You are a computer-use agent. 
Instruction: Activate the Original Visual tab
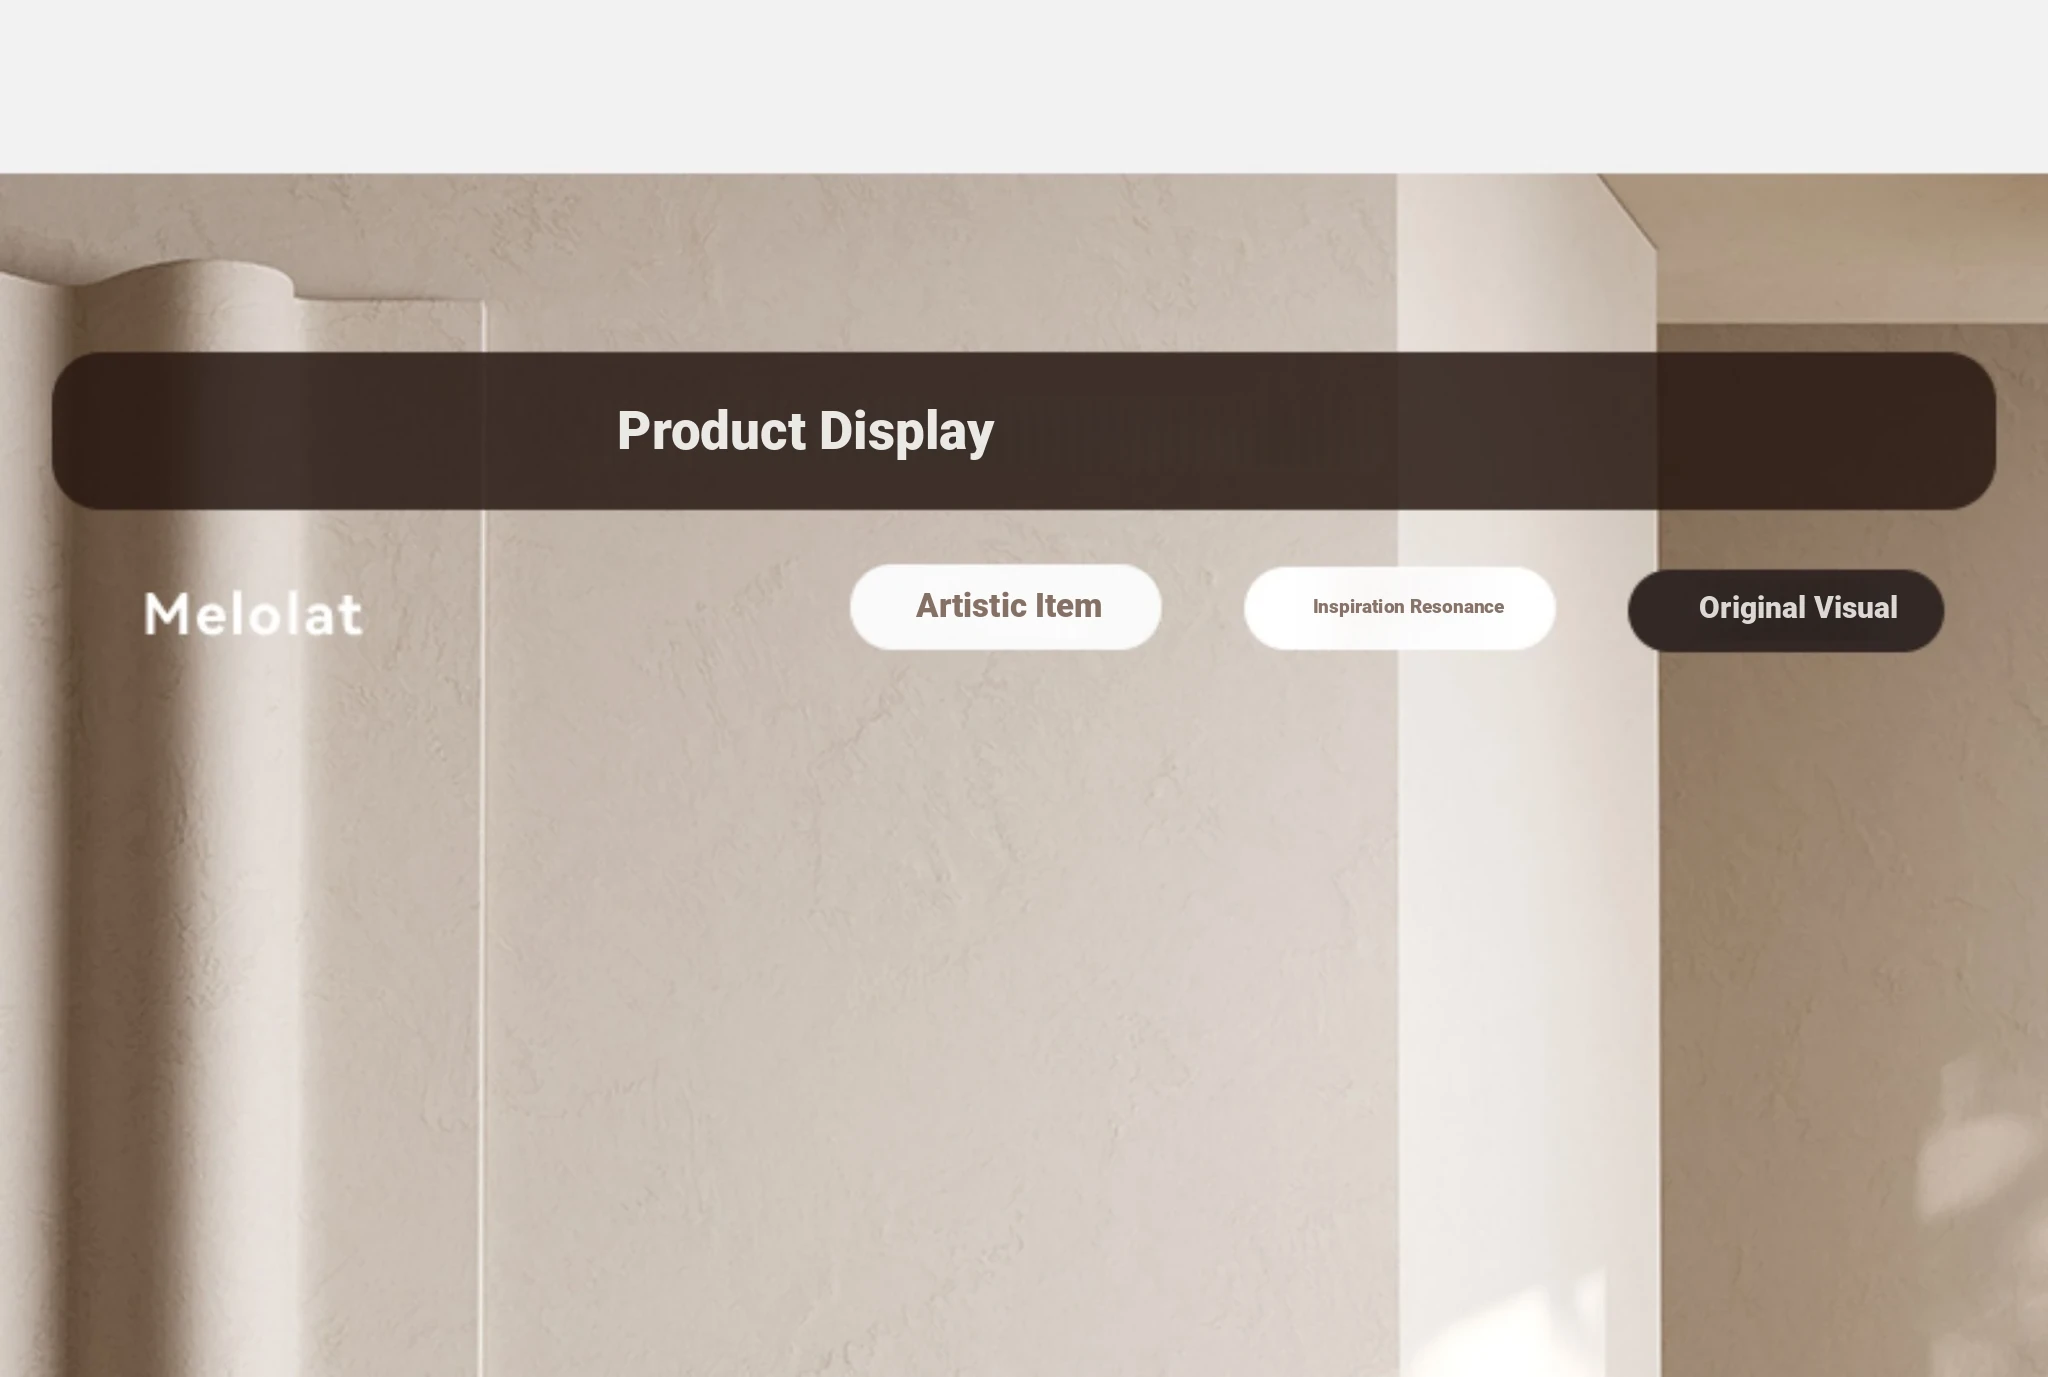(1785, 610)
